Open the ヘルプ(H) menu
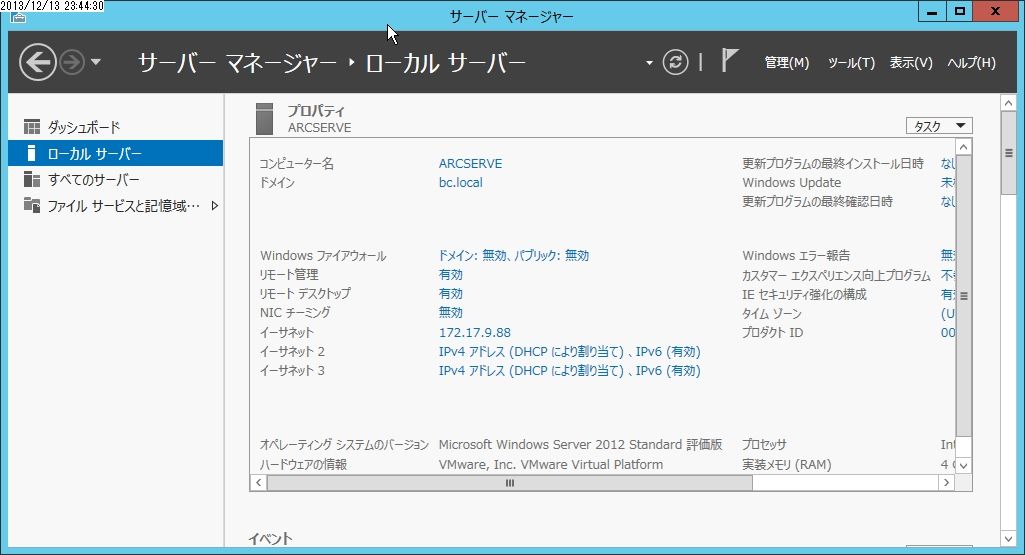Image resolution: width=1025 pixels, height=555 pixels. point(971,63)
